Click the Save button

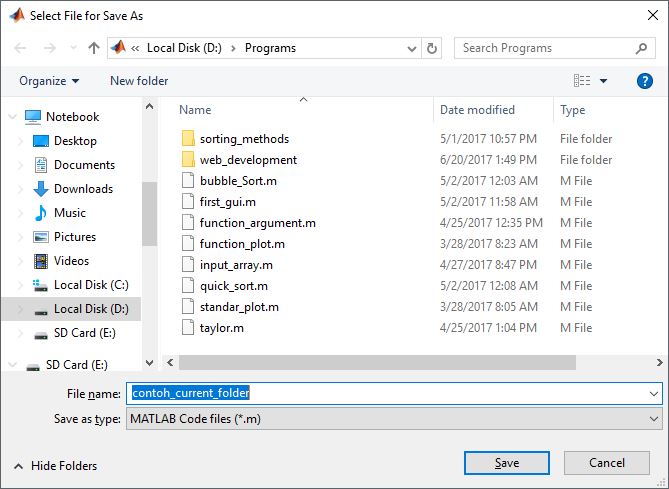(507, 463)
